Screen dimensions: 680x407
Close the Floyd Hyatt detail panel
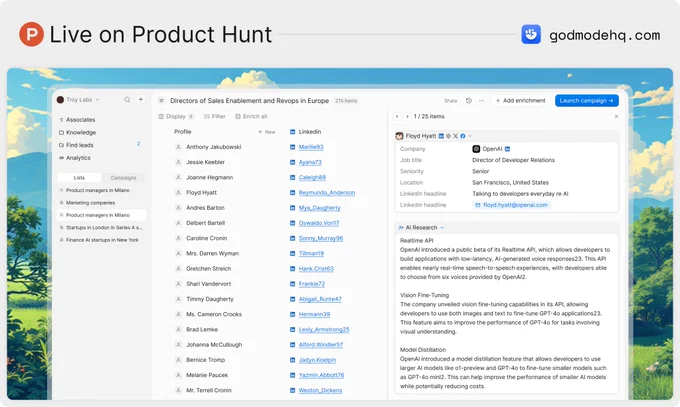pos(616,116)
